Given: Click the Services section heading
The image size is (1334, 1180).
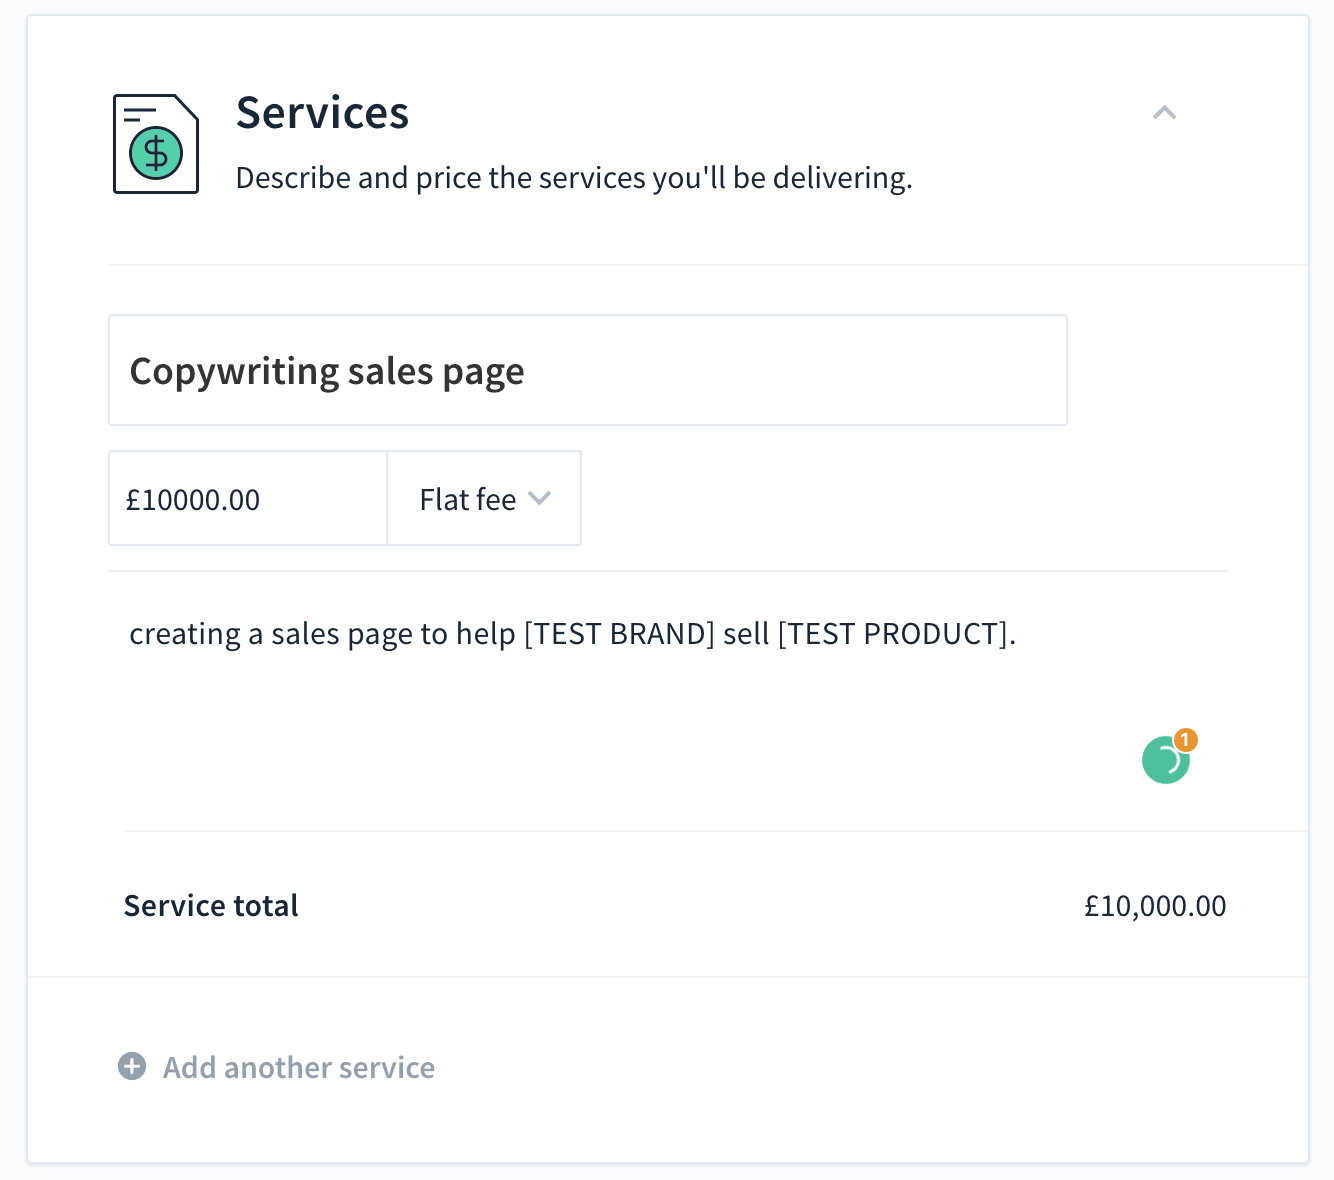Looking at the screenshot, I should (x=322, y=113).
